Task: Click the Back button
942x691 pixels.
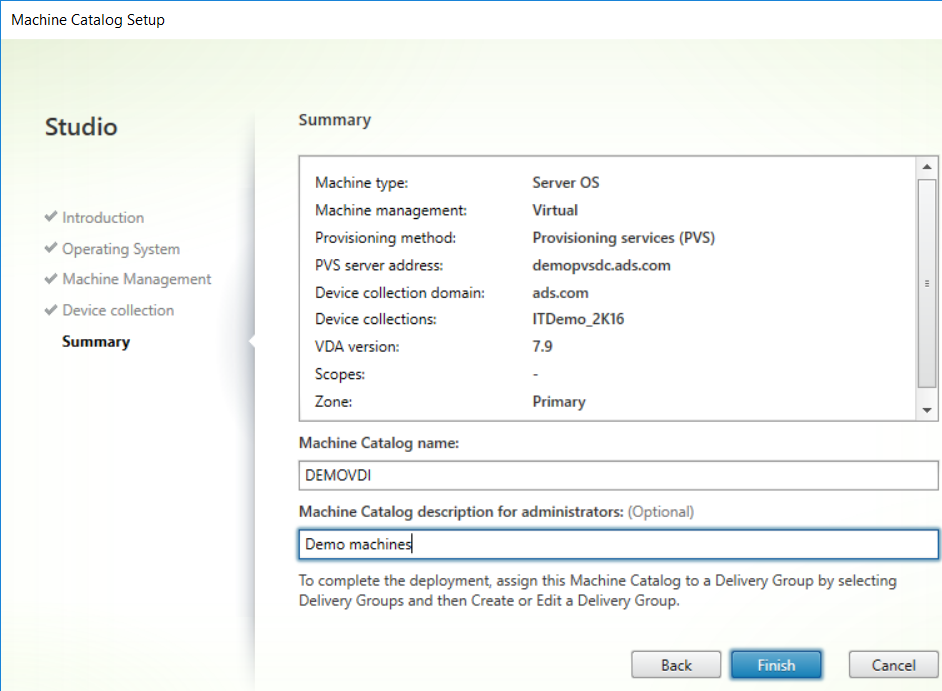Action: 676,665
